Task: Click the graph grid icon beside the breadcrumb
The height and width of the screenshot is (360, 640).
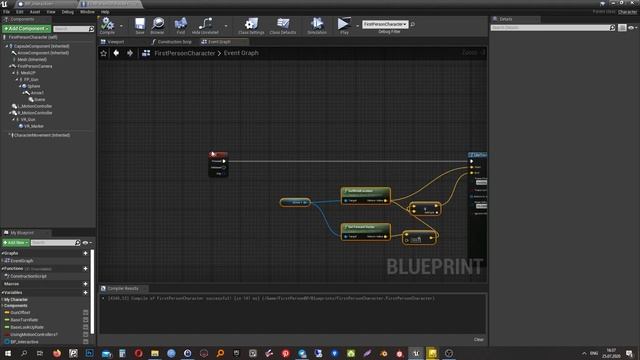Action: click(146, 53)
